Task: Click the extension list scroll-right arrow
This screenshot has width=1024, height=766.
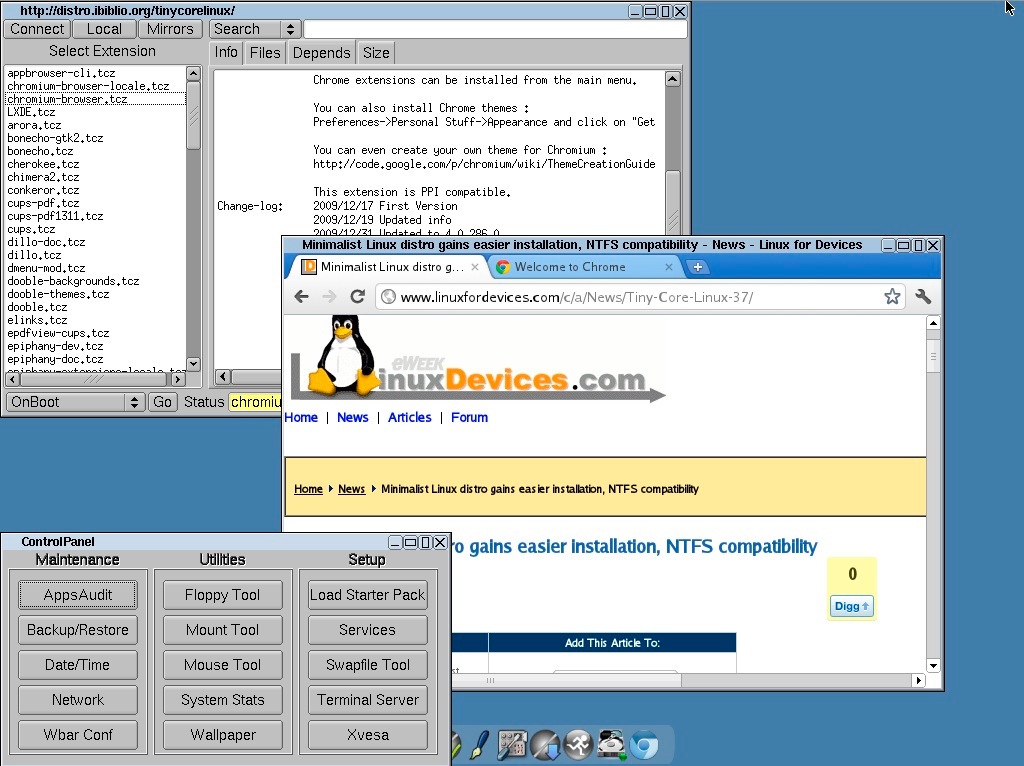Action: coord(178,379)
